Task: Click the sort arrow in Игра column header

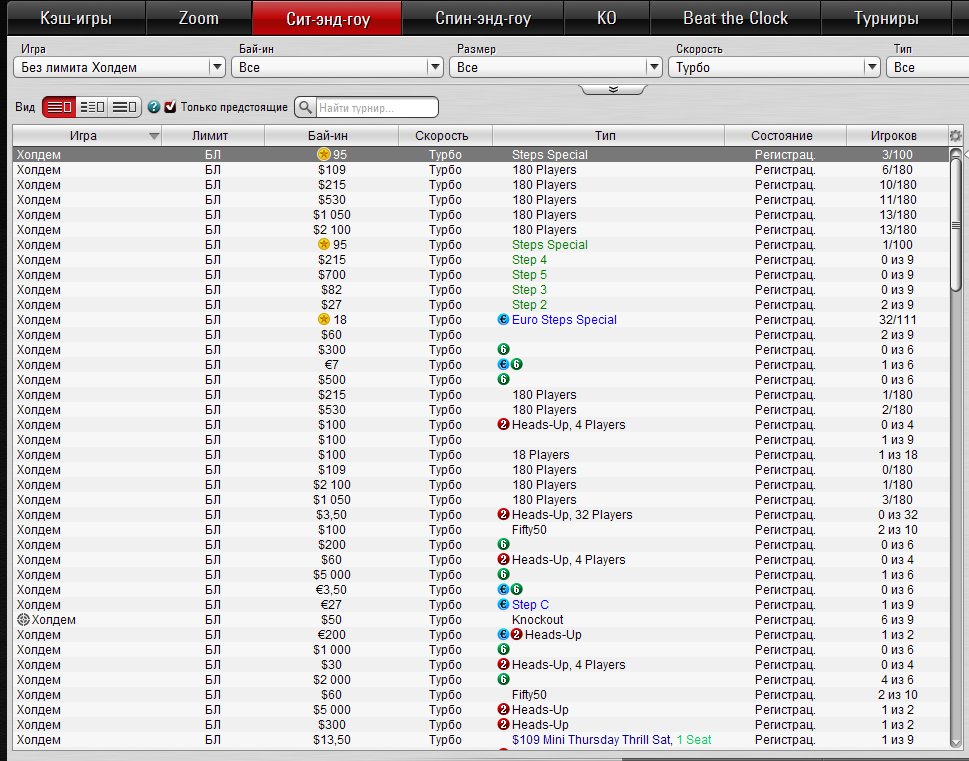Action: (154, 136)
